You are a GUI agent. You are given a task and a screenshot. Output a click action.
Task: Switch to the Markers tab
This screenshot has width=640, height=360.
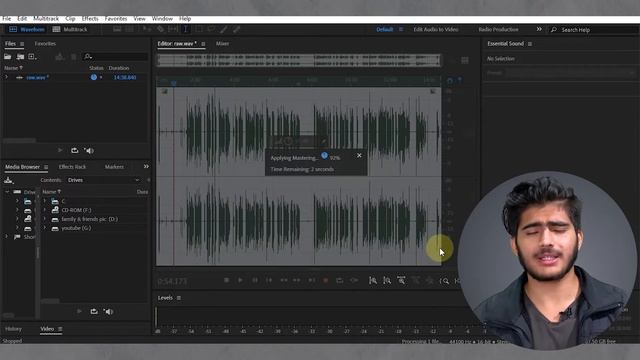[114, 167]
